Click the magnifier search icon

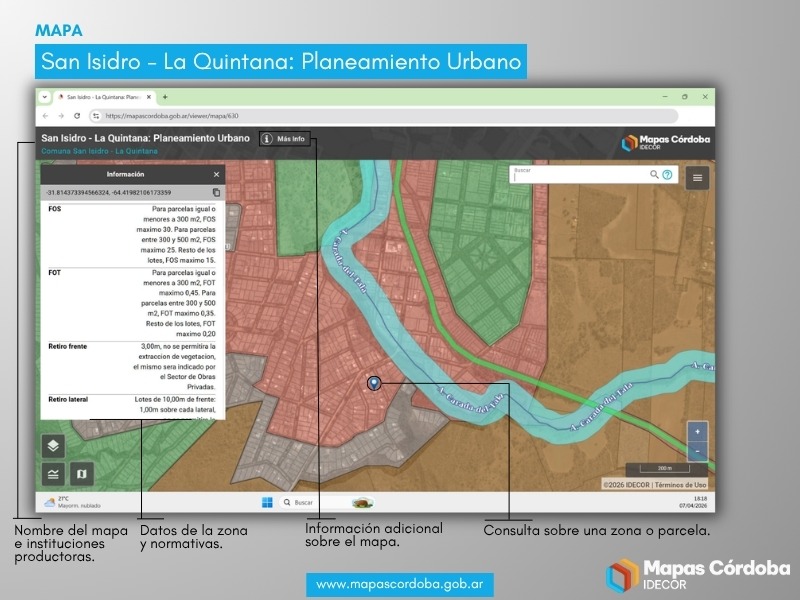[x=655, y=174]
